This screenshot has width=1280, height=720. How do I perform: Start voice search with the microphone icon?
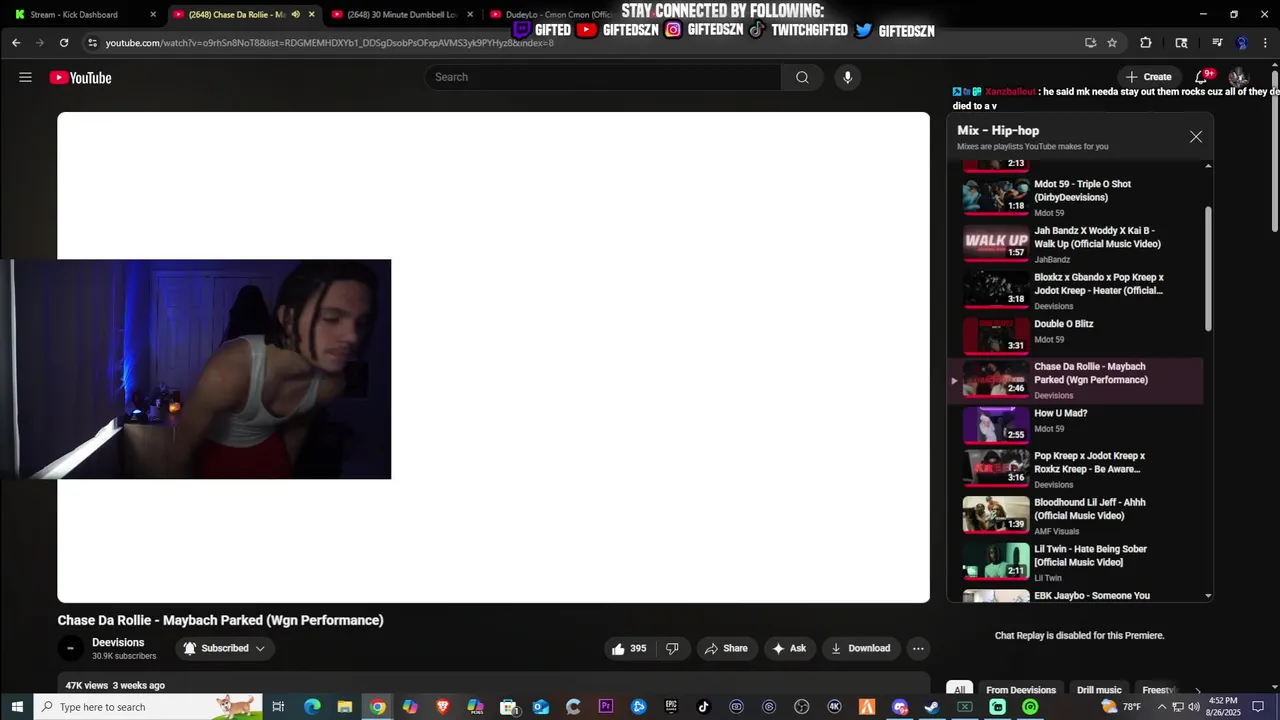[847, 77]
